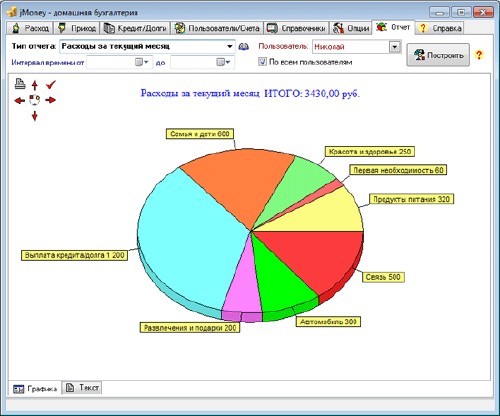The height and width of the screenshot is (416, 500).
Task: Click the yellow question mark near Построить
Action: (479, 55)
